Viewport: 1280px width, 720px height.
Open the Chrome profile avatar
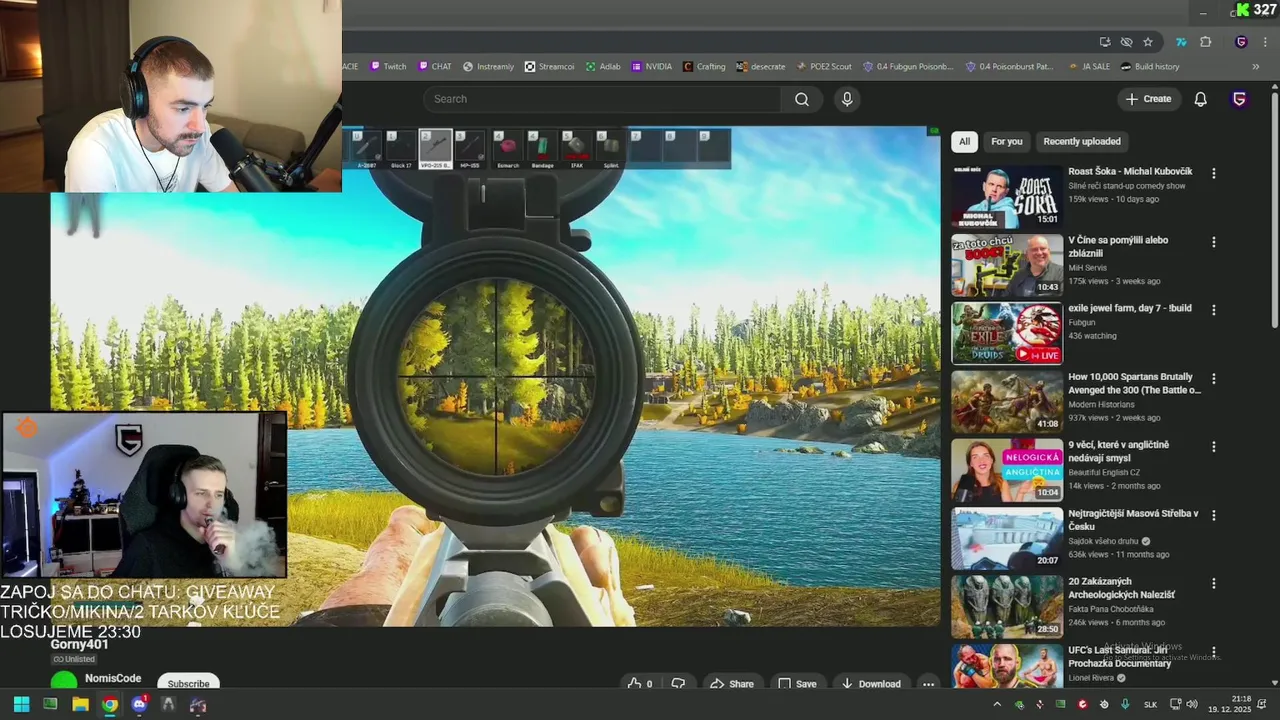point(1241,42)
